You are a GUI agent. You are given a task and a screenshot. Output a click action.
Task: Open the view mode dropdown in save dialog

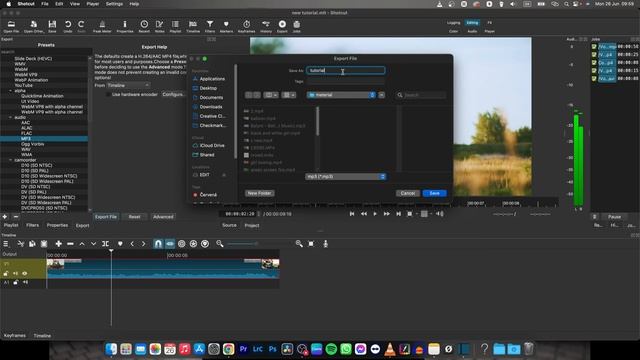[271, 95]
